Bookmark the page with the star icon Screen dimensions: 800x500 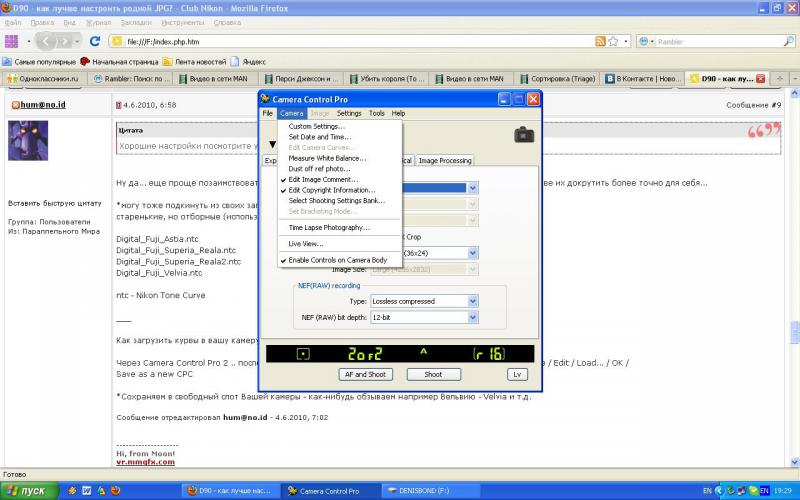tap(613, 41)
